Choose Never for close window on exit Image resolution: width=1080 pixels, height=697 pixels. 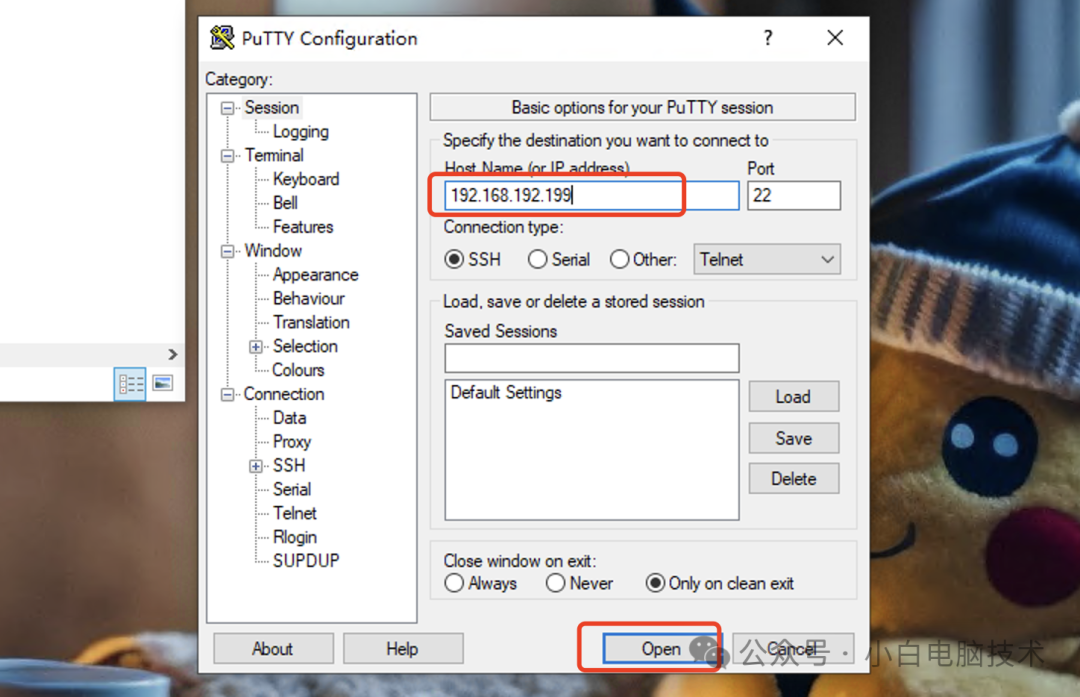tap(555, 583)
